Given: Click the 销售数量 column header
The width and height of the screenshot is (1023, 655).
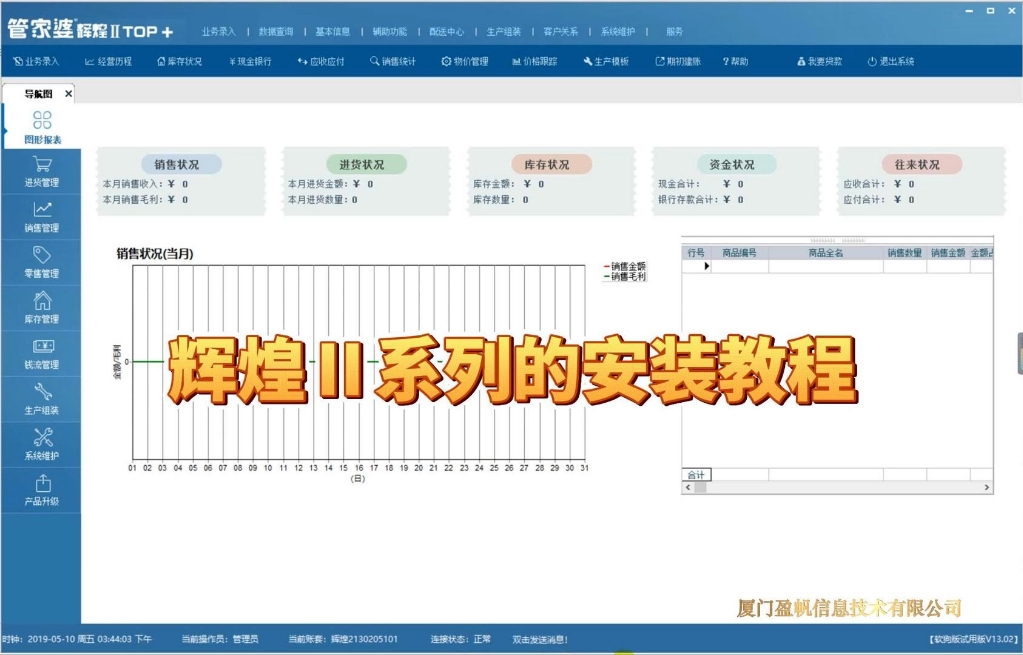Looking at the screenshot, I should [905, 253].
